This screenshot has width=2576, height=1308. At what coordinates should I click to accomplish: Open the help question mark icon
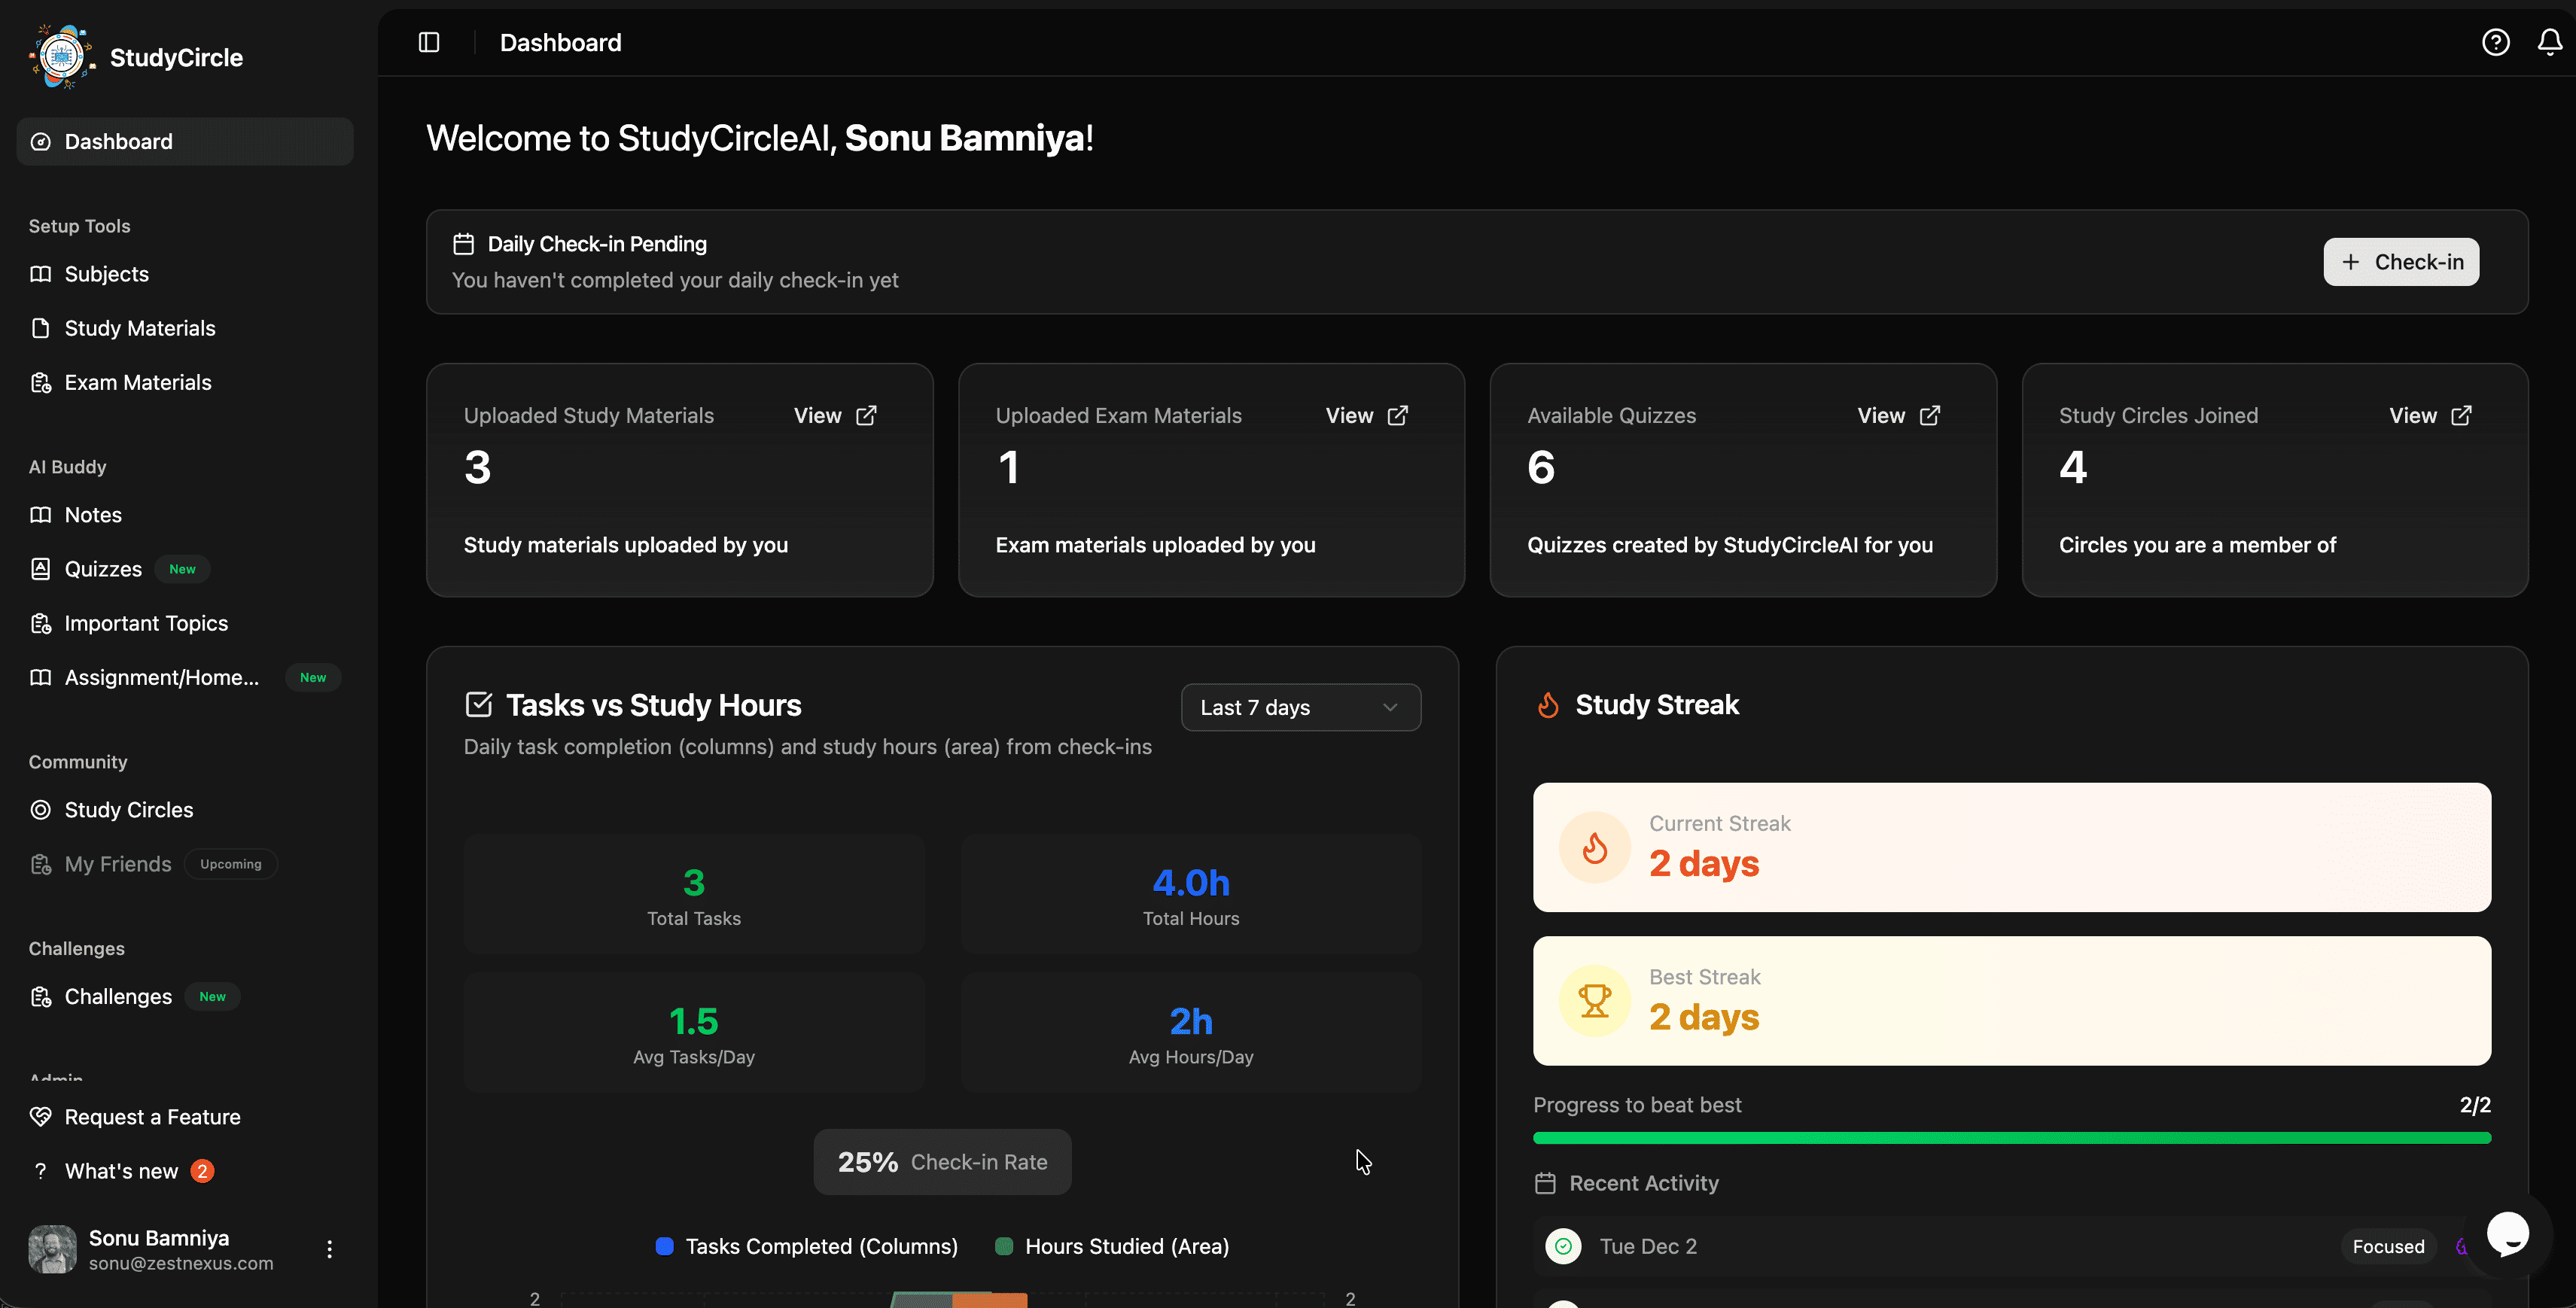coord(2495,42)
